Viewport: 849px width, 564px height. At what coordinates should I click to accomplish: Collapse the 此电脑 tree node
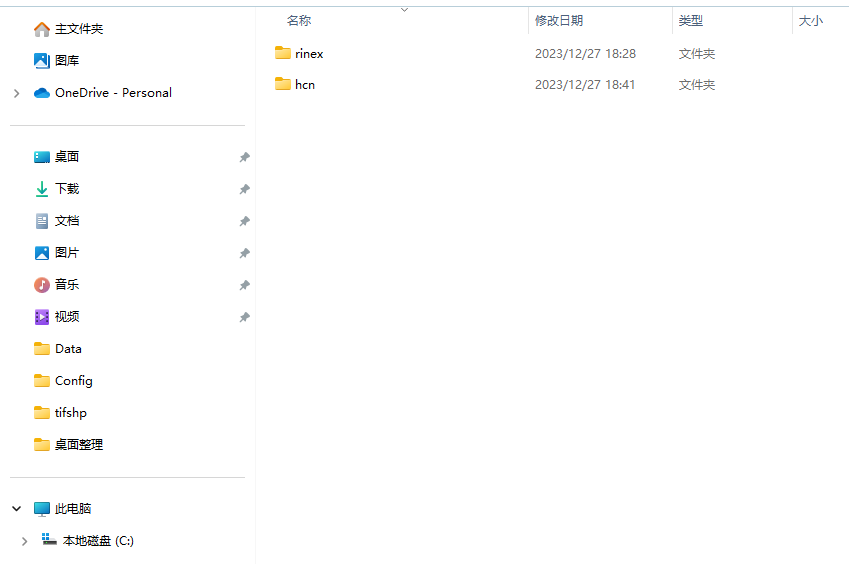coord(17,509)
